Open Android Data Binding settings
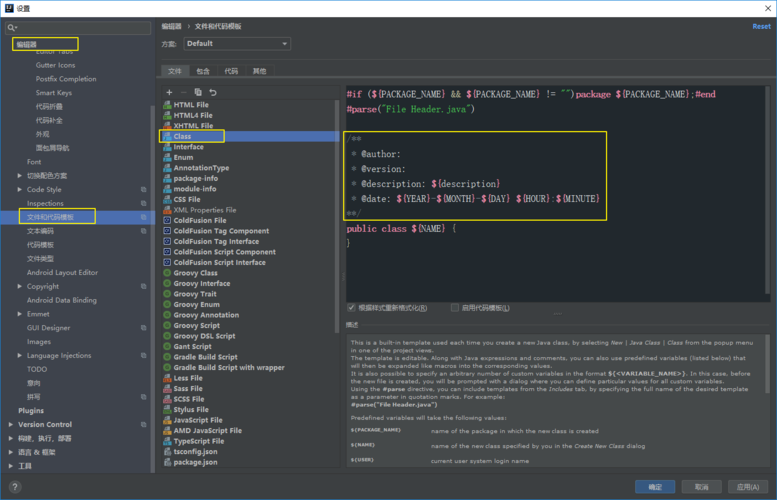The image size is (777, 500). tap(61, 300)
